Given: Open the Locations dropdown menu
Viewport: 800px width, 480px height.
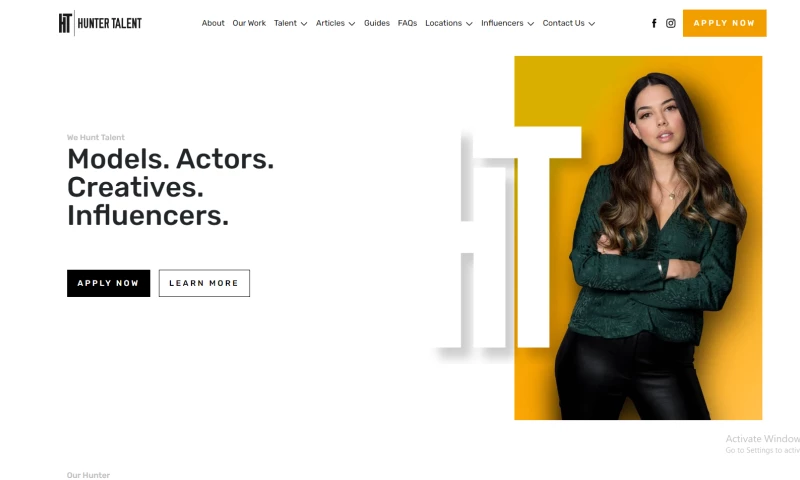Looking at the screenshot, I should (x=449, y=23).
